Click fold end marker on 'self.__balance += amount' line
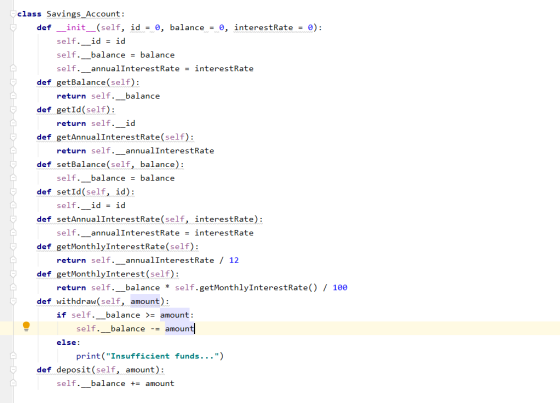The height and width of the screenshot is (403, 560). pos(13,383)
